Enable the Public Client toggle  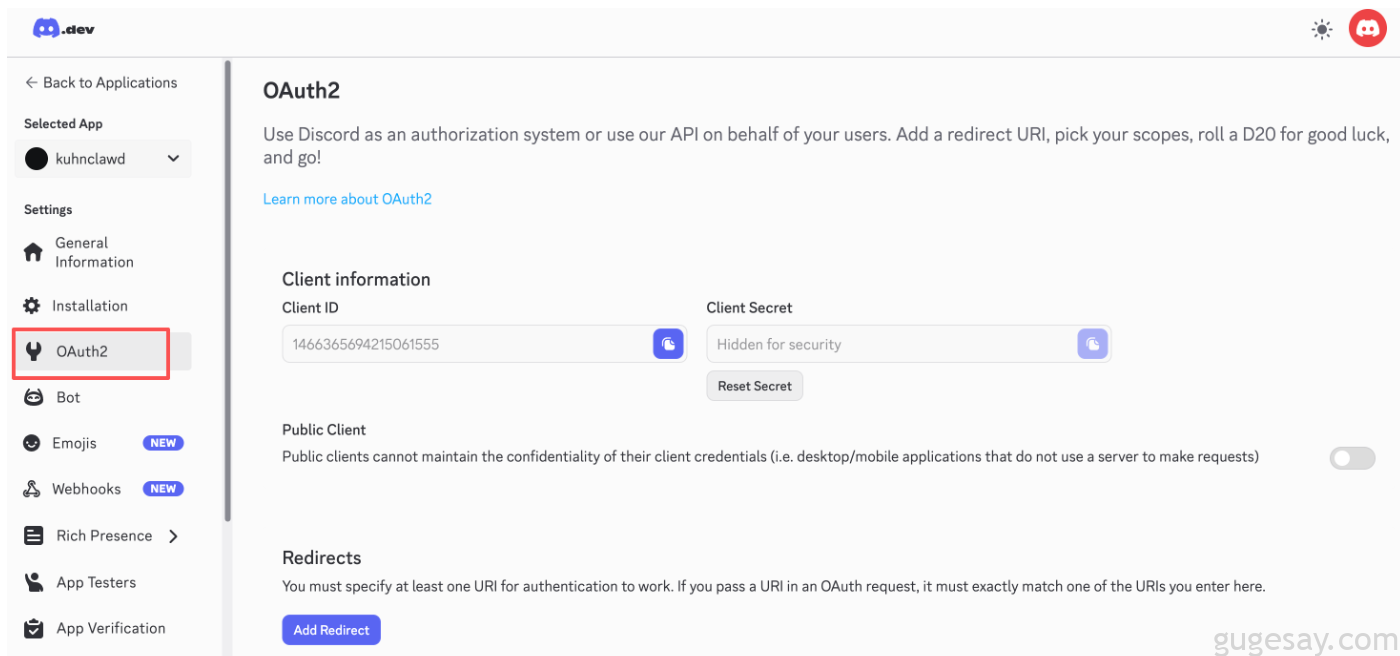1352,458
